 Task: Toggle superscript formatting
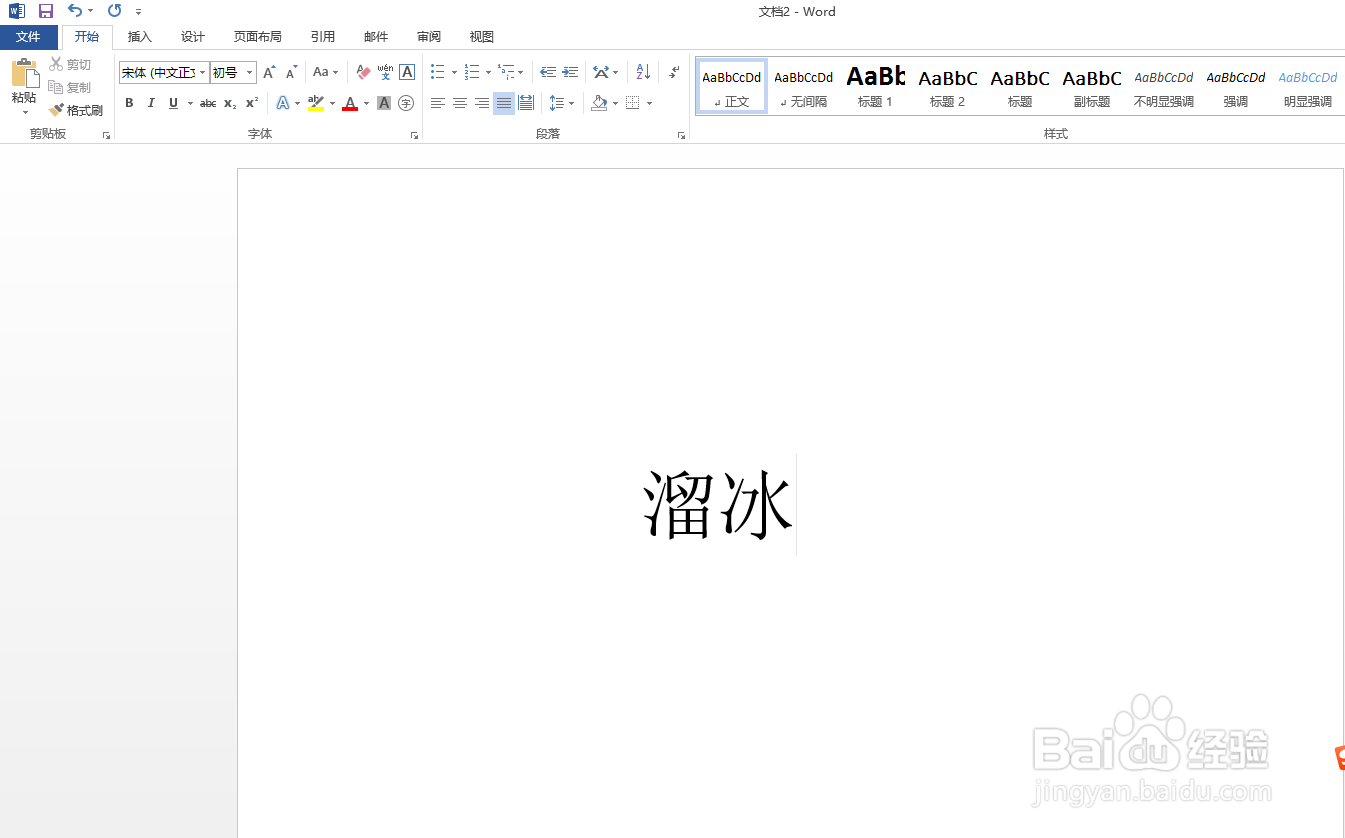pyautogui.click(x=251, y=102)
